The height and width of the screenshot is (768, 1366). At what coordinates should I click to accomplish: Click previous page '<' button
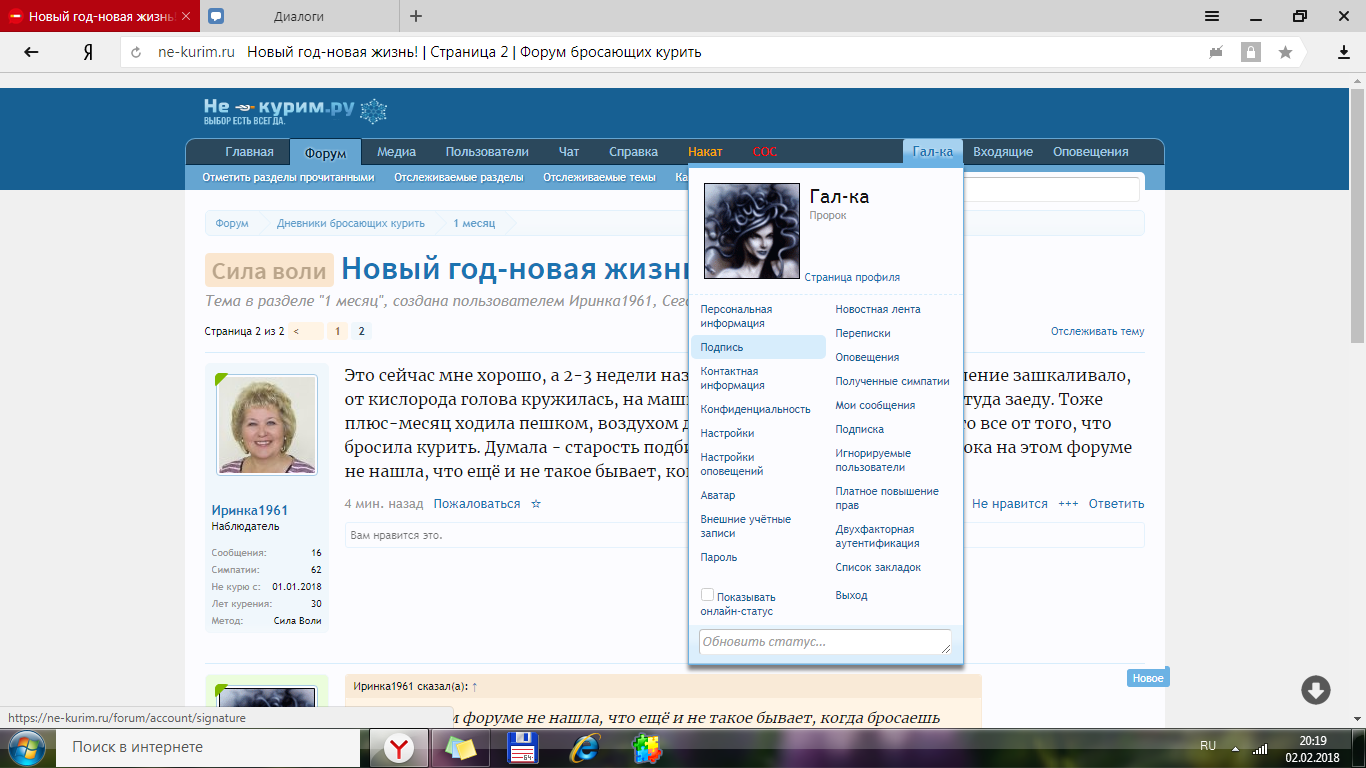pos(304,331)
